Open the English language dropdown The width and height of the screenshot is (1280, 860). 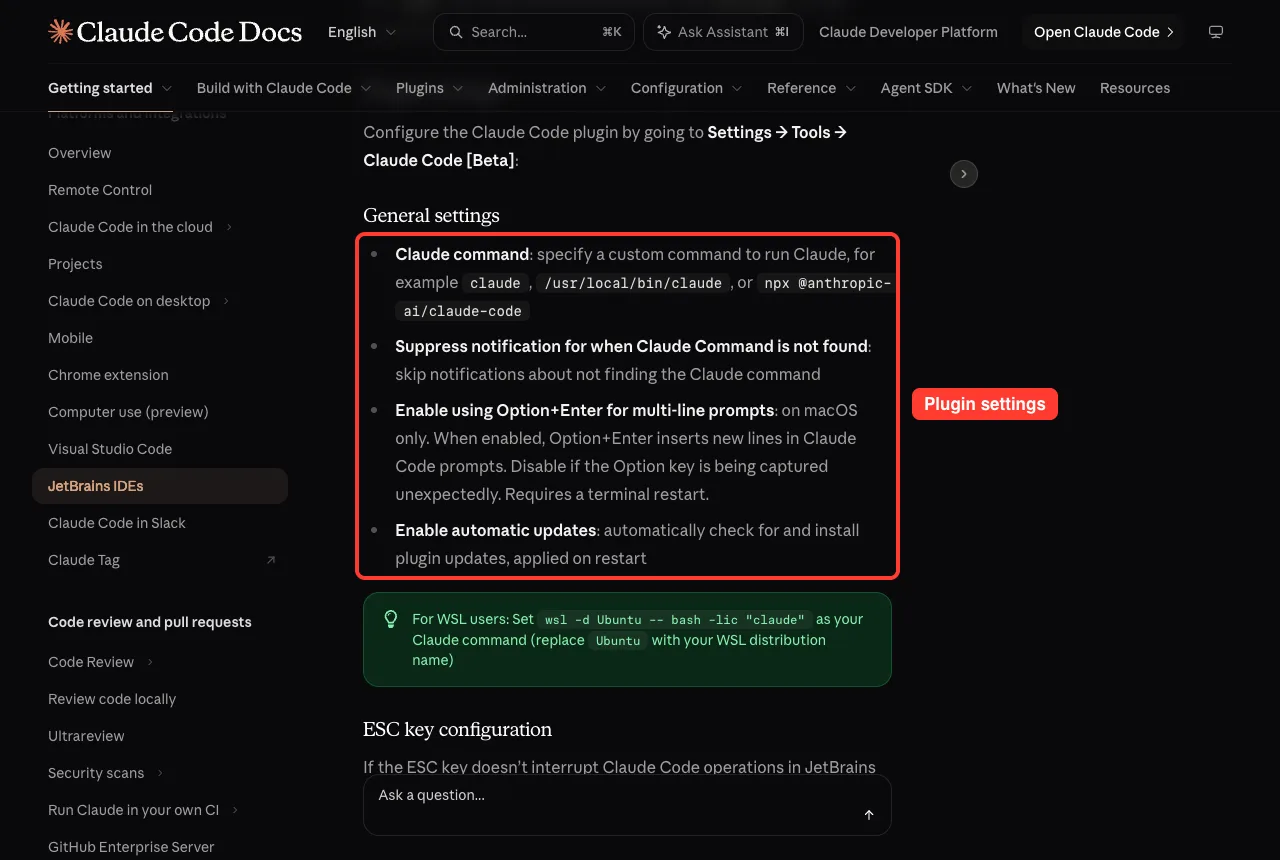click(x=362, y=32)
